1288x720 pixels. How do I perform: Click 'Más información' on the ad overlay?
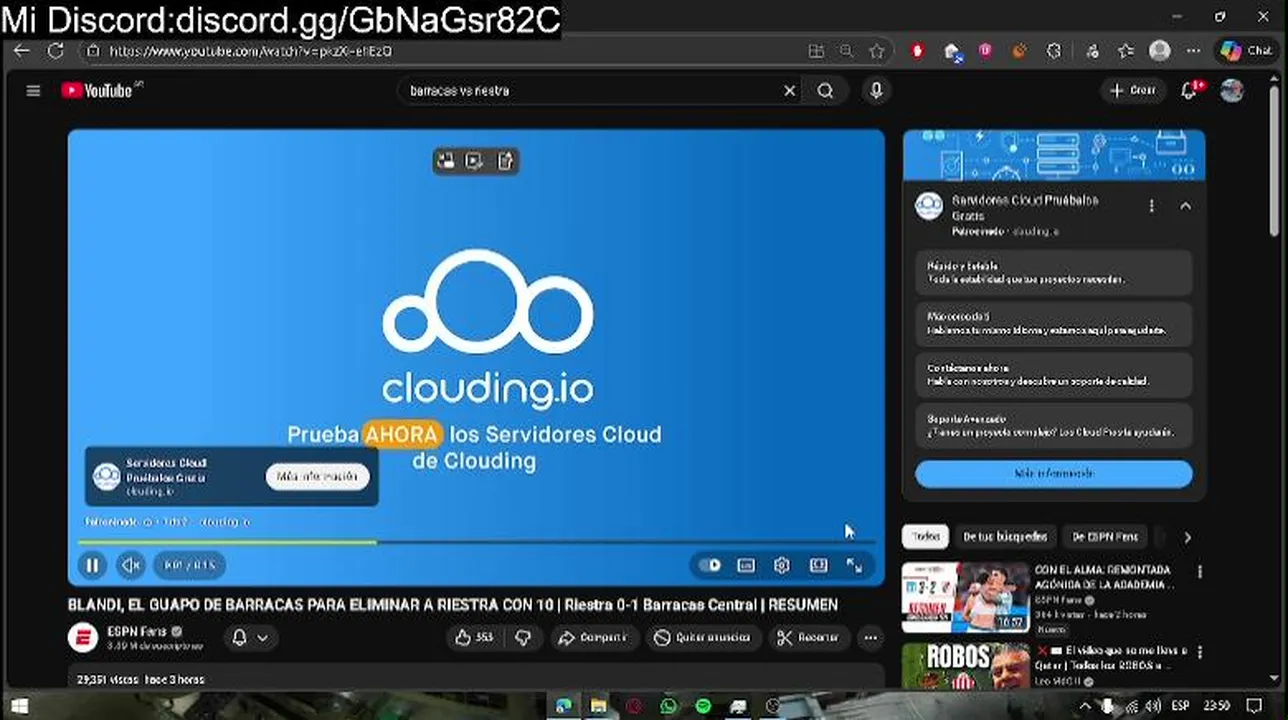pos(318,476)
